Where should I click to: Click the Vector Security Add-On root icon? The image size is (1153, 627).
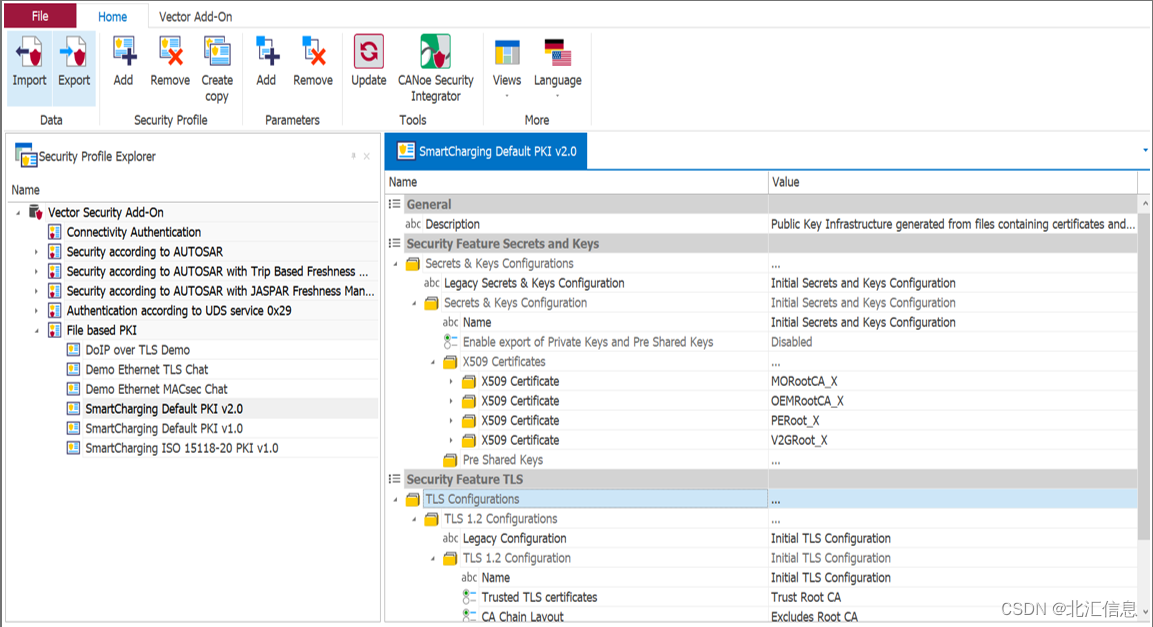(35, 212)
